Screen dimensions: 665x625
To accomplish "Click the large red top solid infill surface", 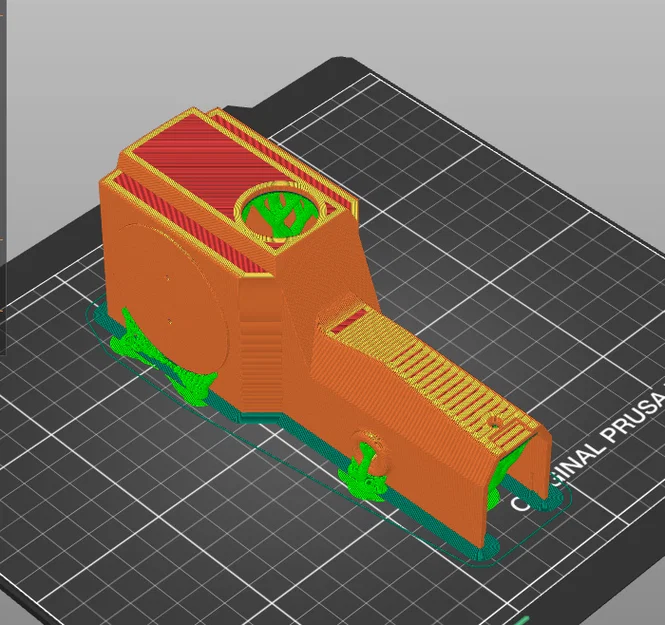I will pyautogui.click(x=212, y=163).
